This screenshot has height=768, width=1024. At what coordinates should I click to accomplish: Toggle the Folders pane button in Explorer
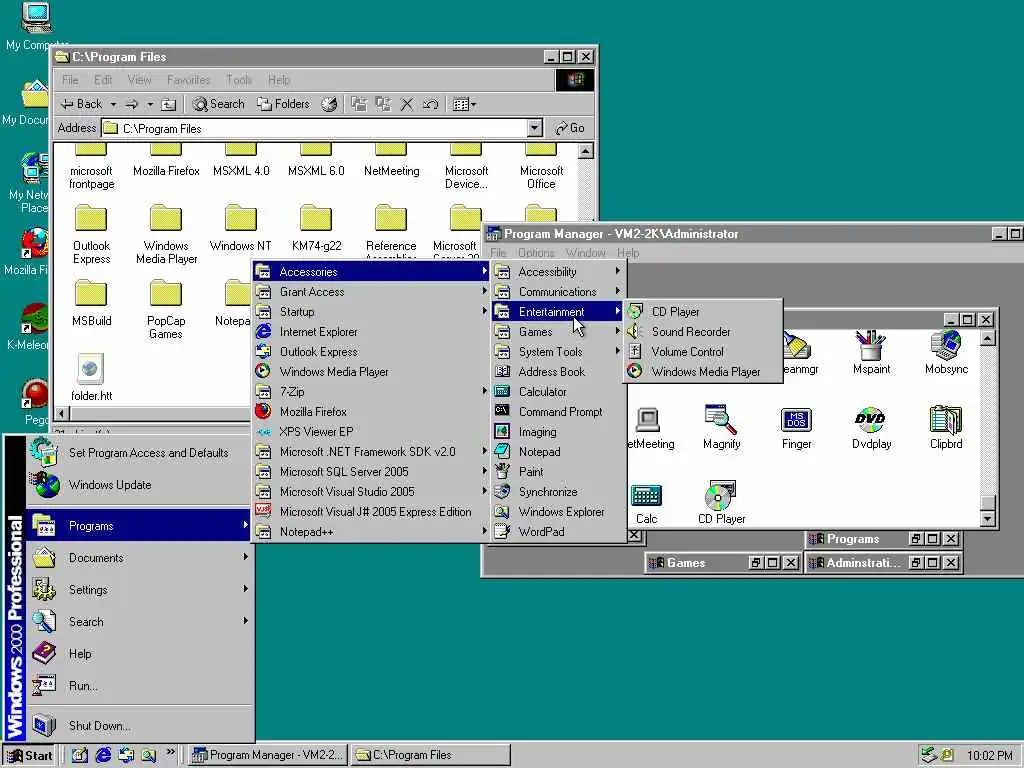283,104
